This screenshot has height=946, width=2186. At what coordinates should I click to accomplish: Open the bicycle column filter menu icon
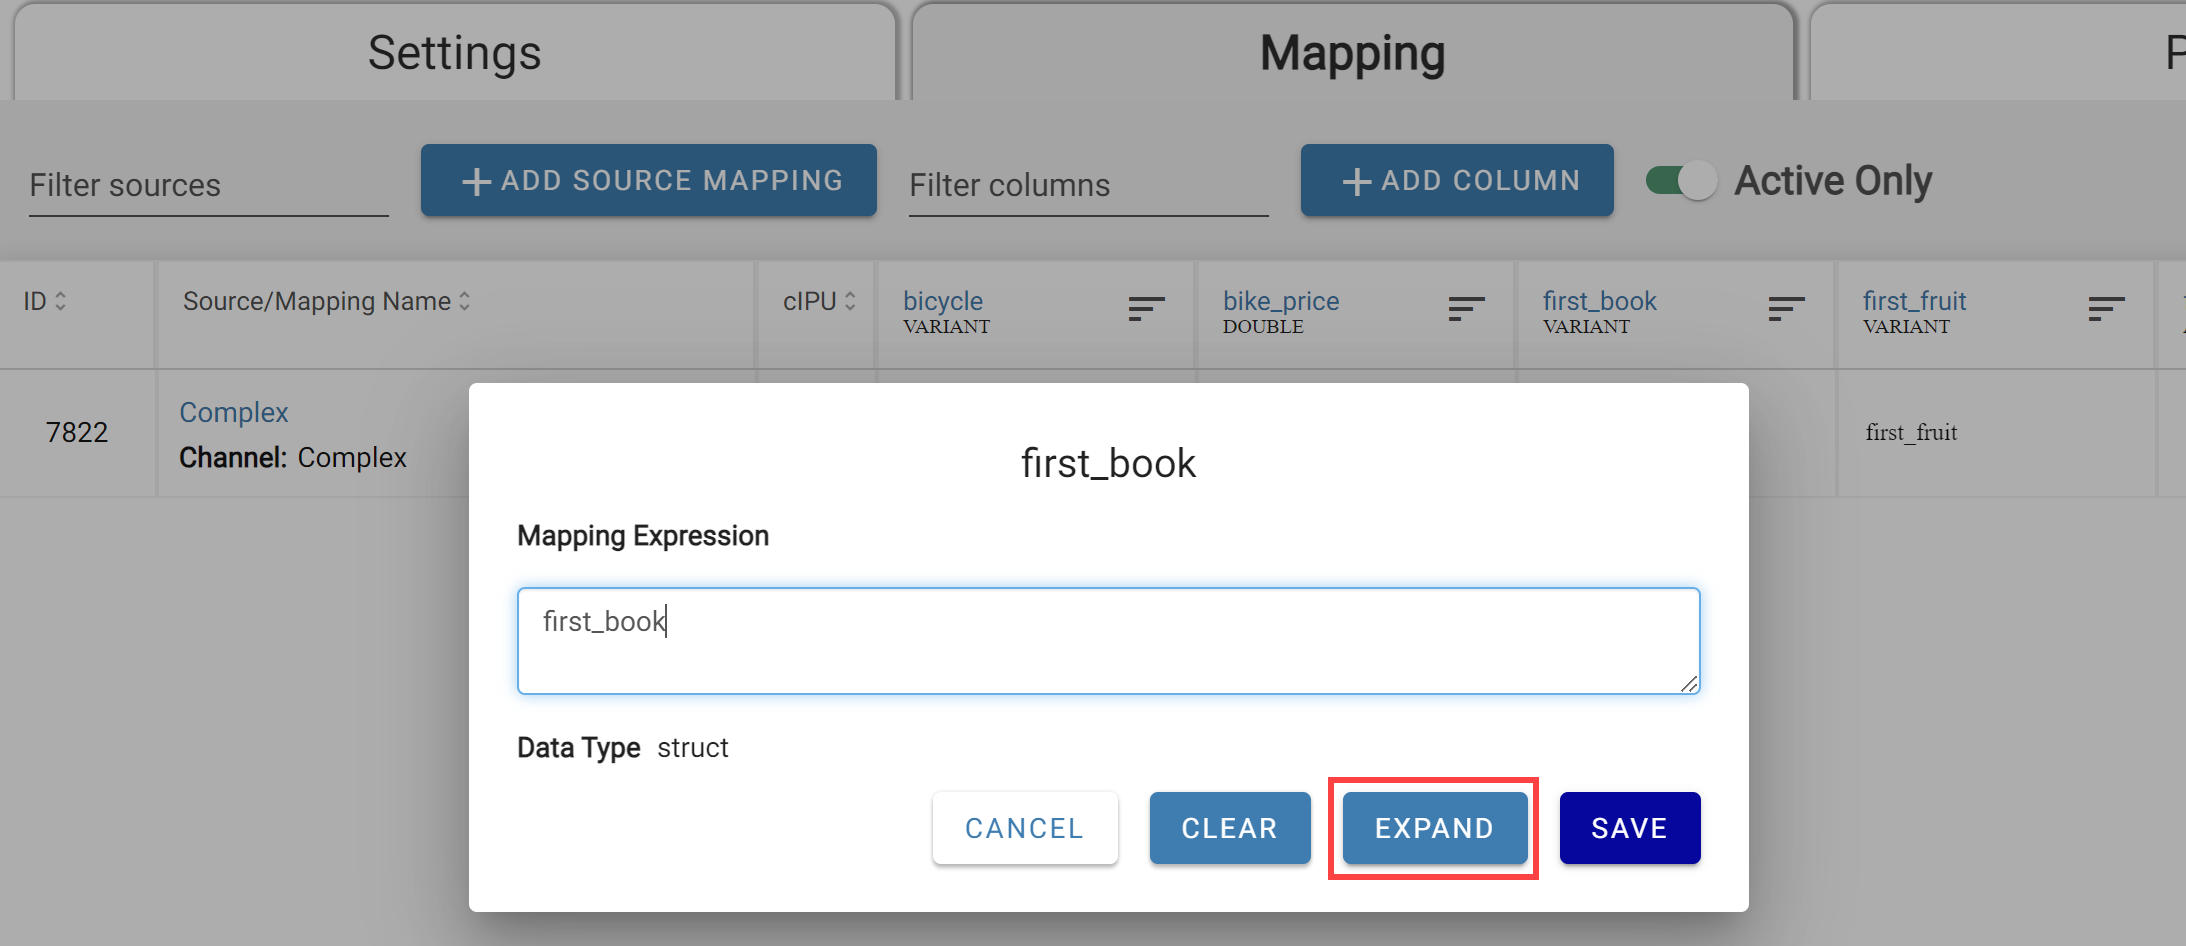click(x=1146, y=309)
